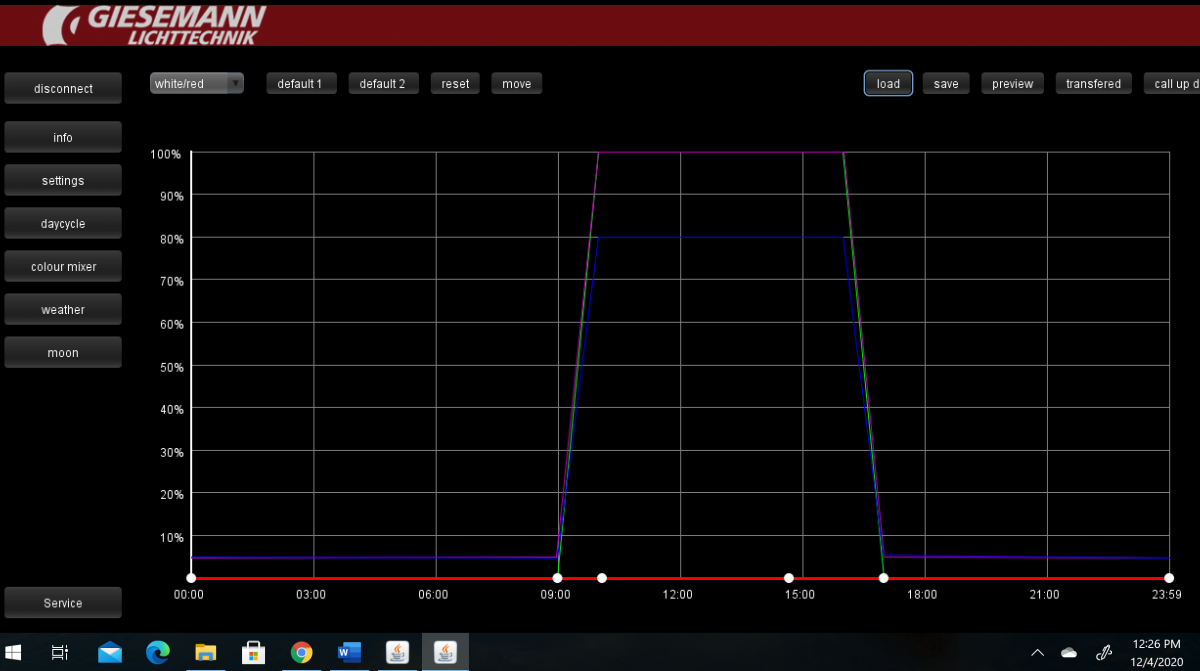Click the disconnect button
Viewport: 1200px width, 671px height.
pos(63,88)
